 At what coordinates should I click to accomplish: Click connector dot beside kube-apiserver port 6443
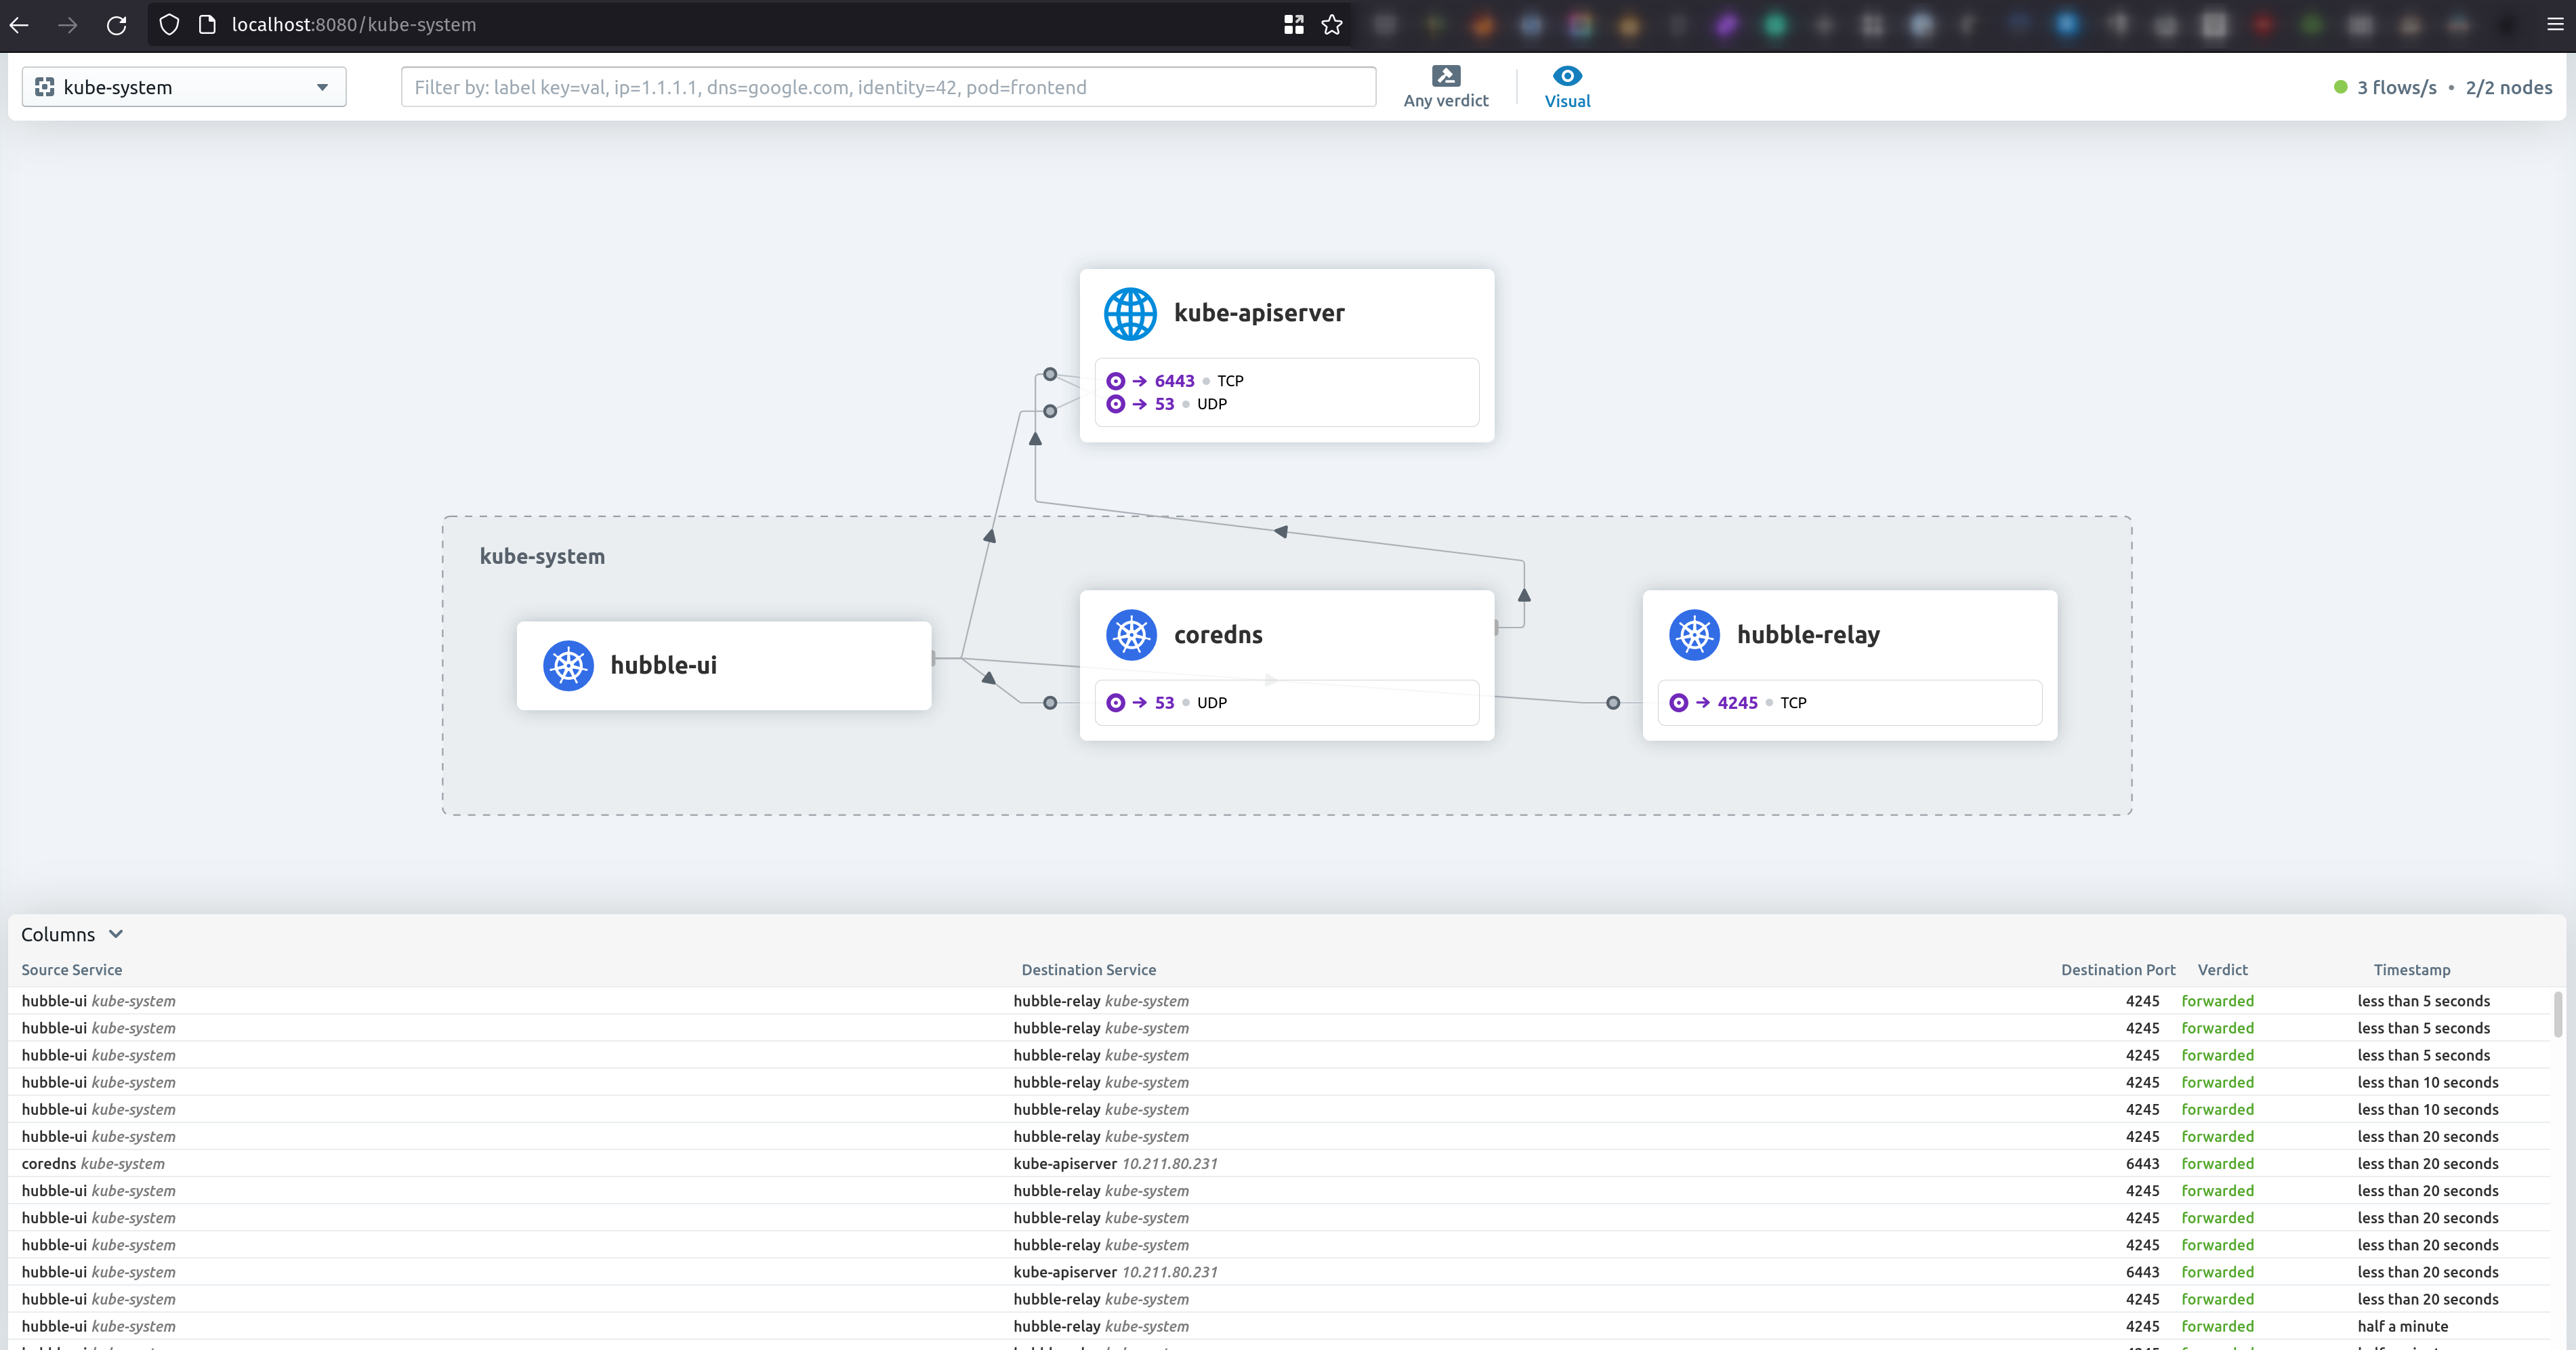[1050, 374]
